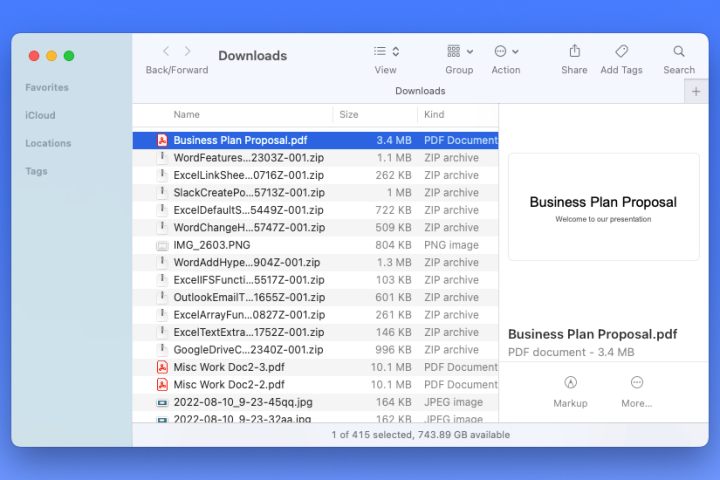Select the IMG_2603.PNG file
The height and width of the screenshot is (480, 720).
pos(315,245)
